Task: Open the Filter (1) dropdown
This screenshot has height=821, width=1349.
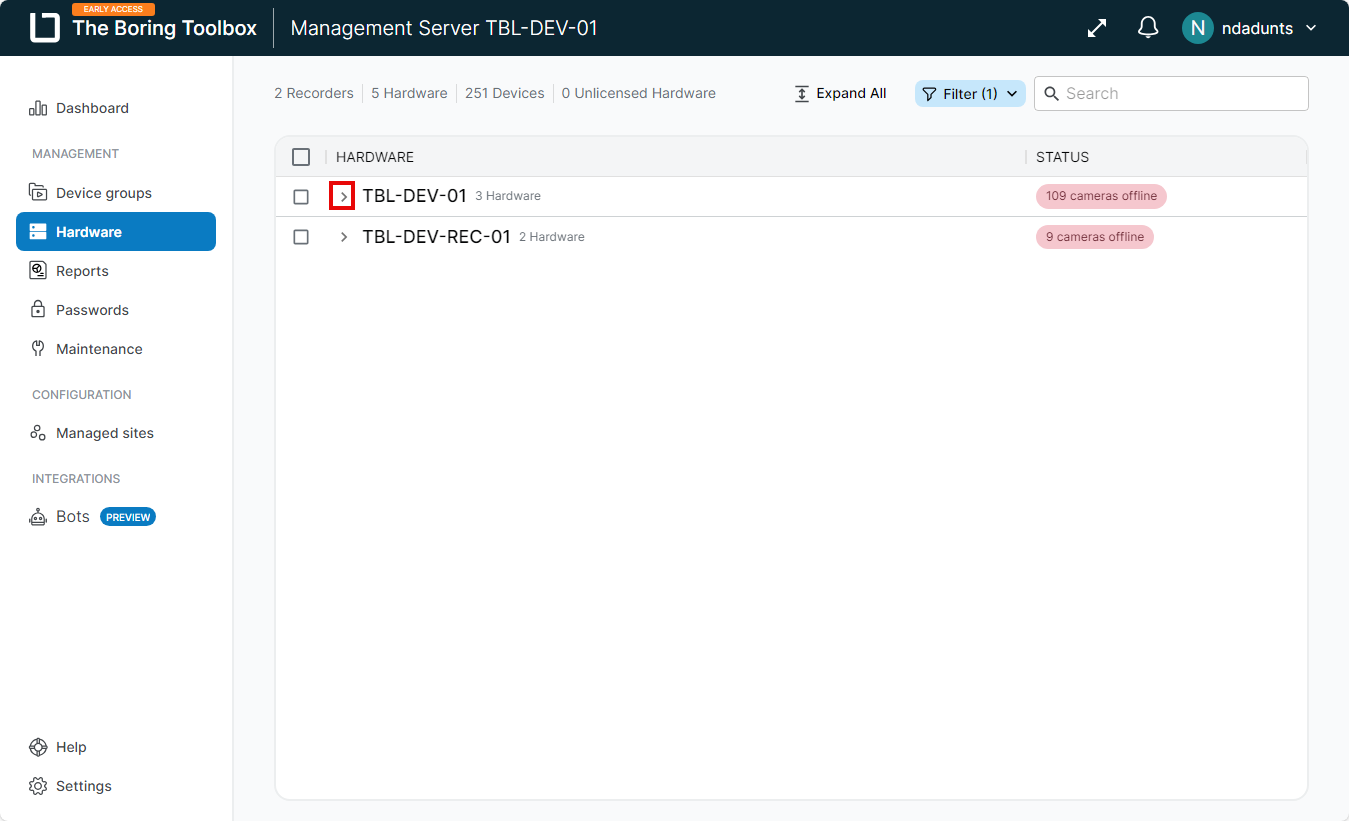Action: pyautogui.click(x=969, y=93)
